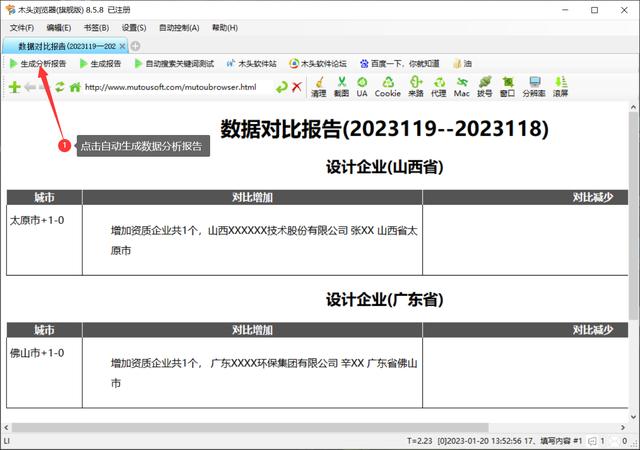Click the back arrow navigation icon
Screen dimensions: 640x450
[x=30, y=87]
